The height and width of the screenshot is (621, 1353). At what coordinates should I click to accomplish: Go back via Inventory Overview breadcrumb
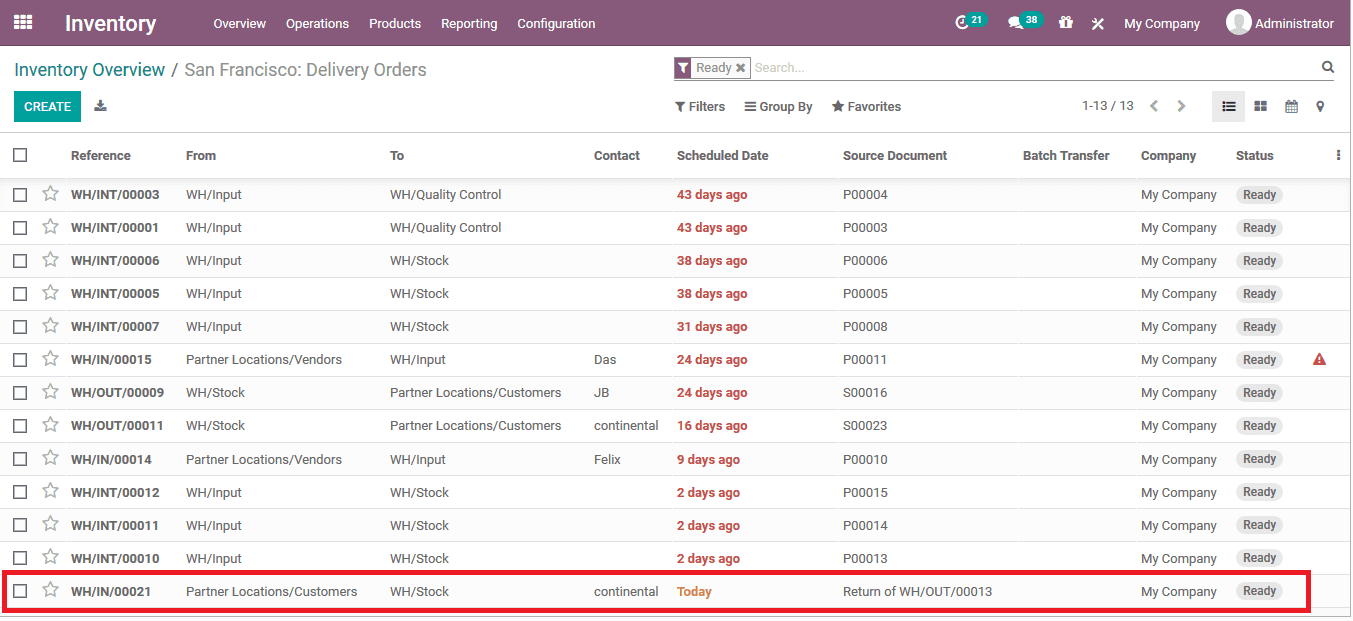point(89,69)
